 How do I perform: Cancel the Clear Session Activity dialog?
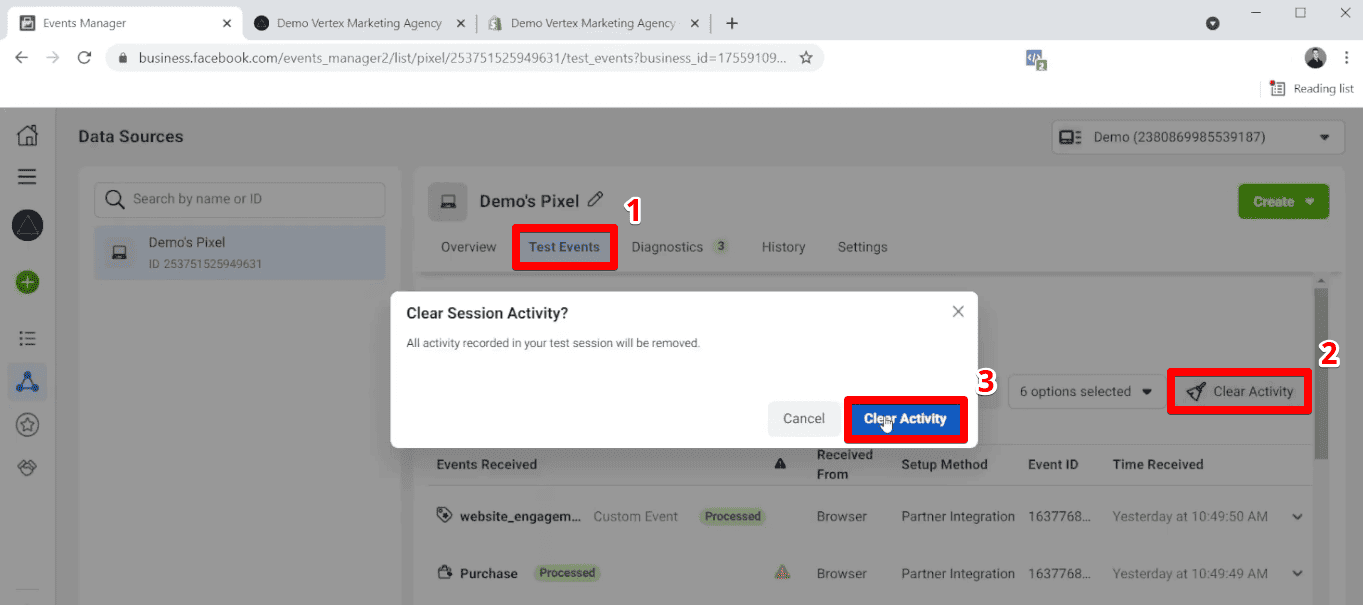pos(804,419)
